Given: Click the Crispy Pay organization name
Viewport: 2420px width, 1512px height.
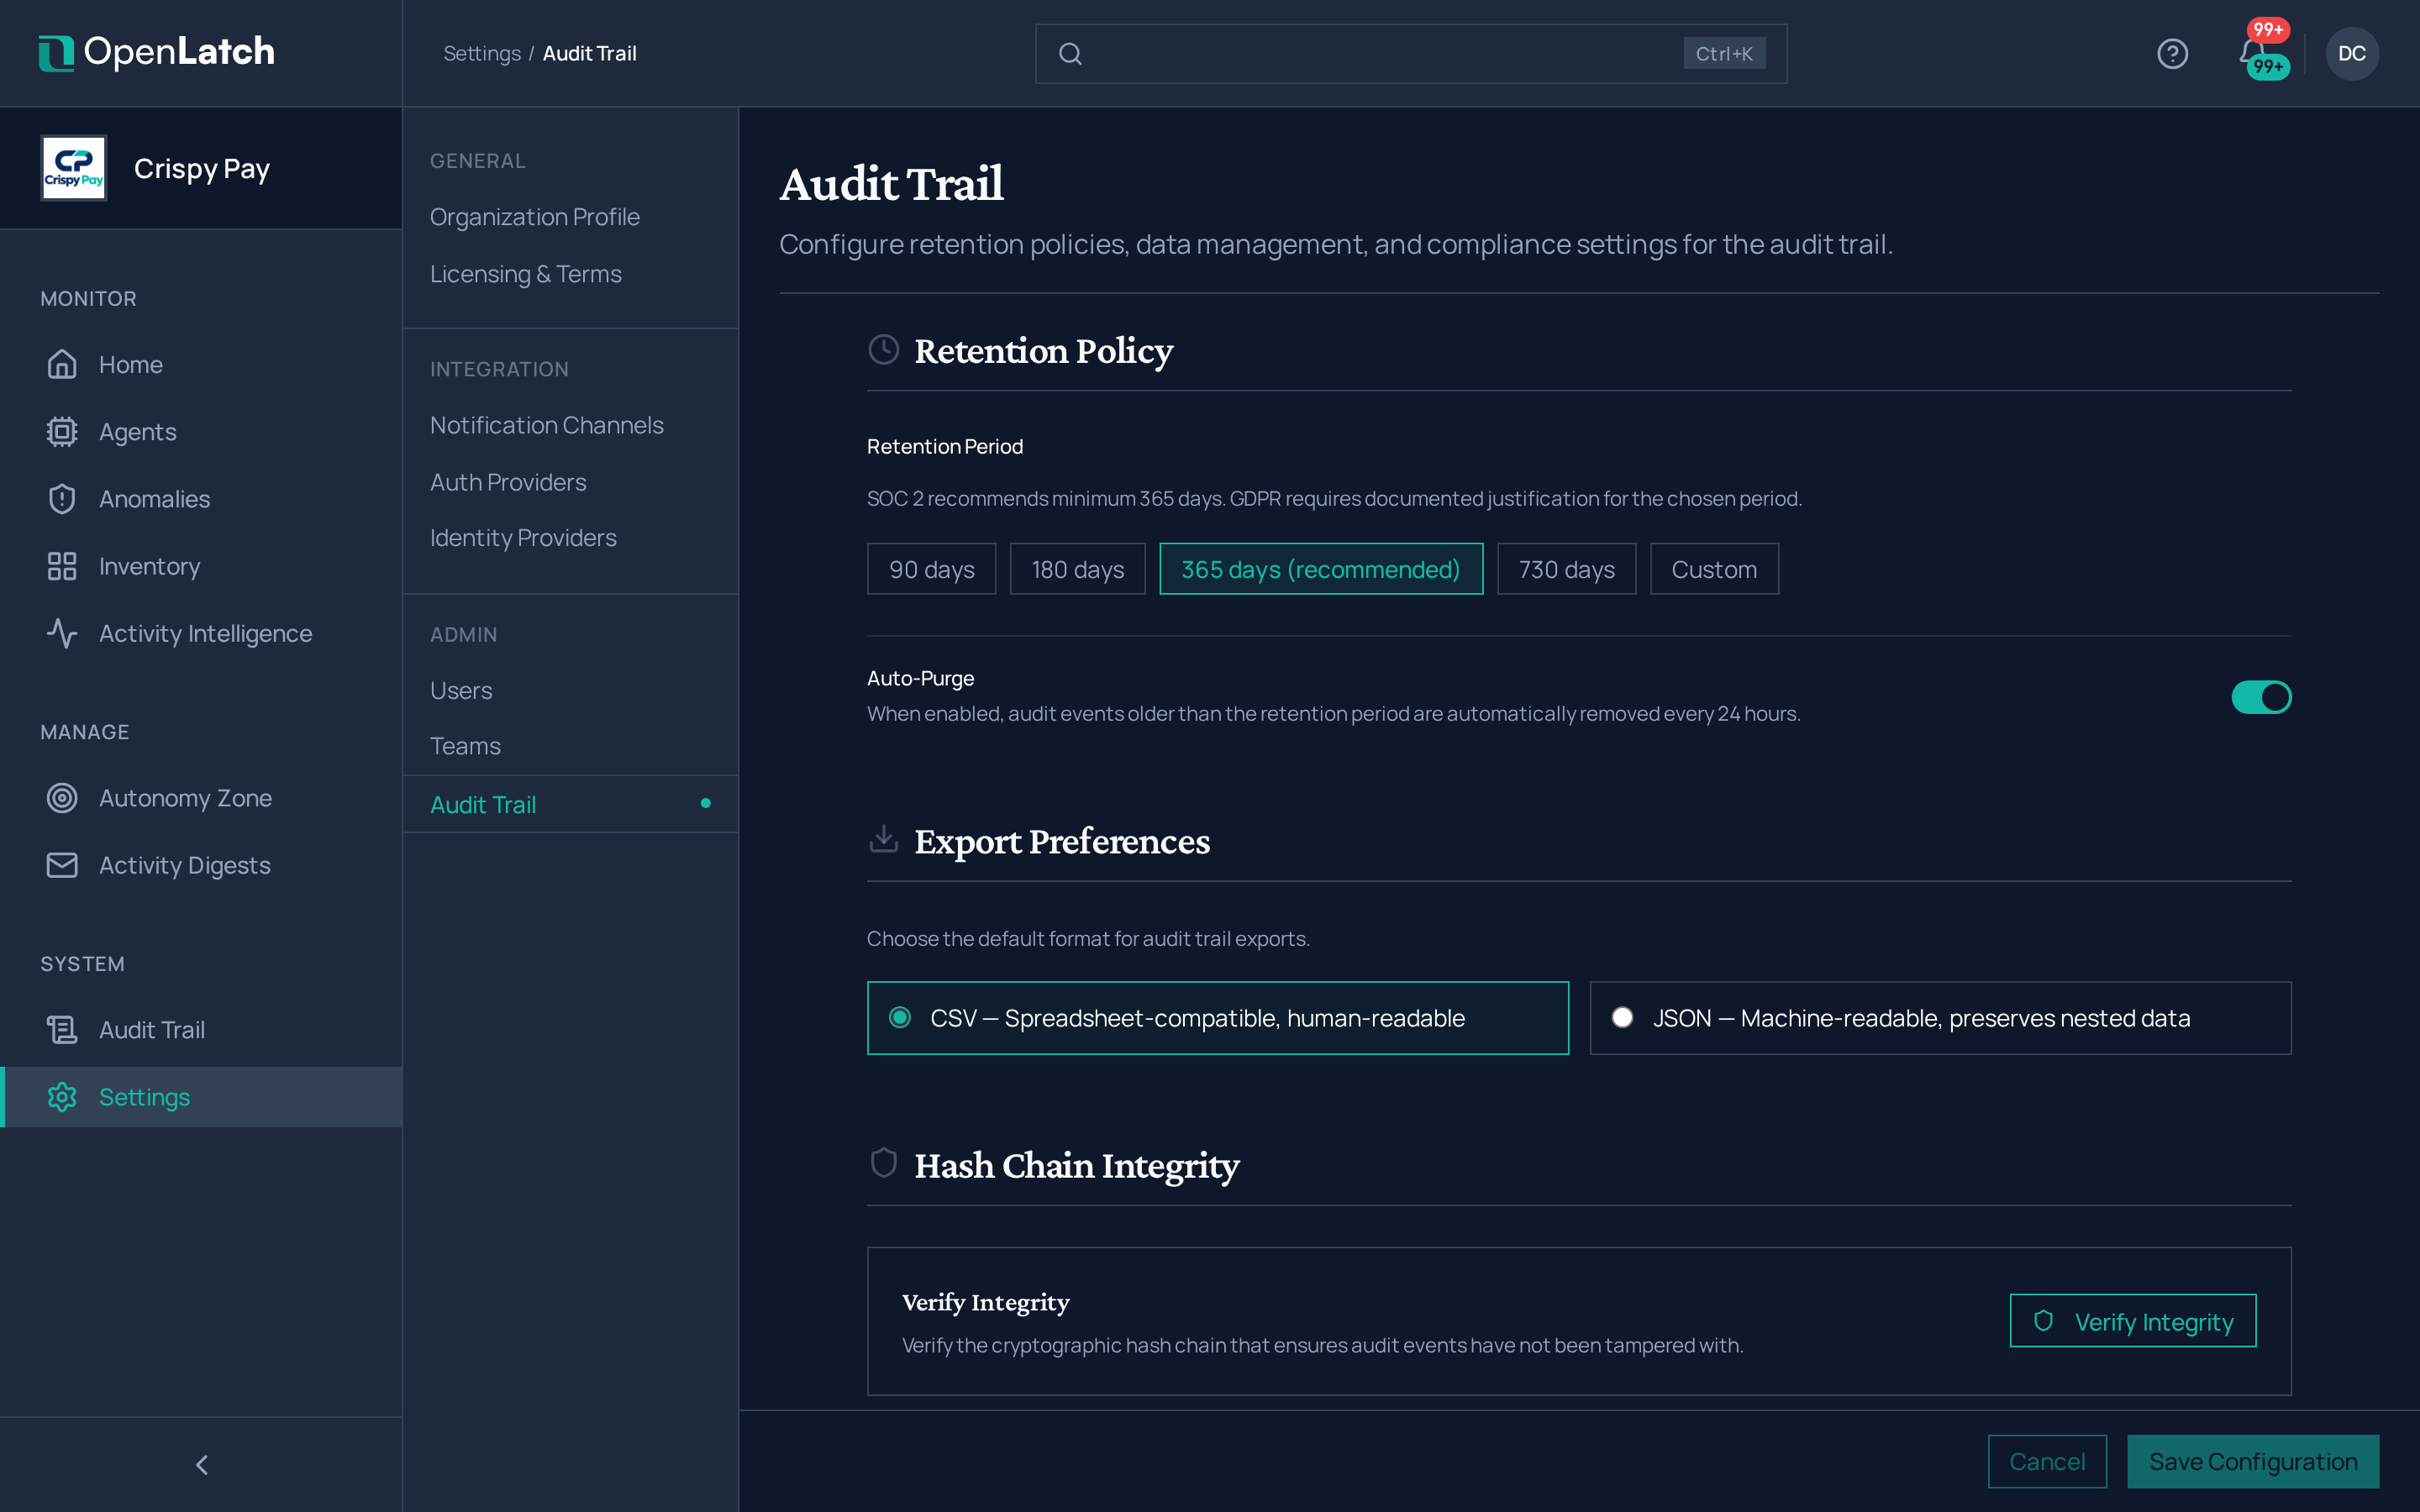Looking at the screenshot, I should click(201, 168).
